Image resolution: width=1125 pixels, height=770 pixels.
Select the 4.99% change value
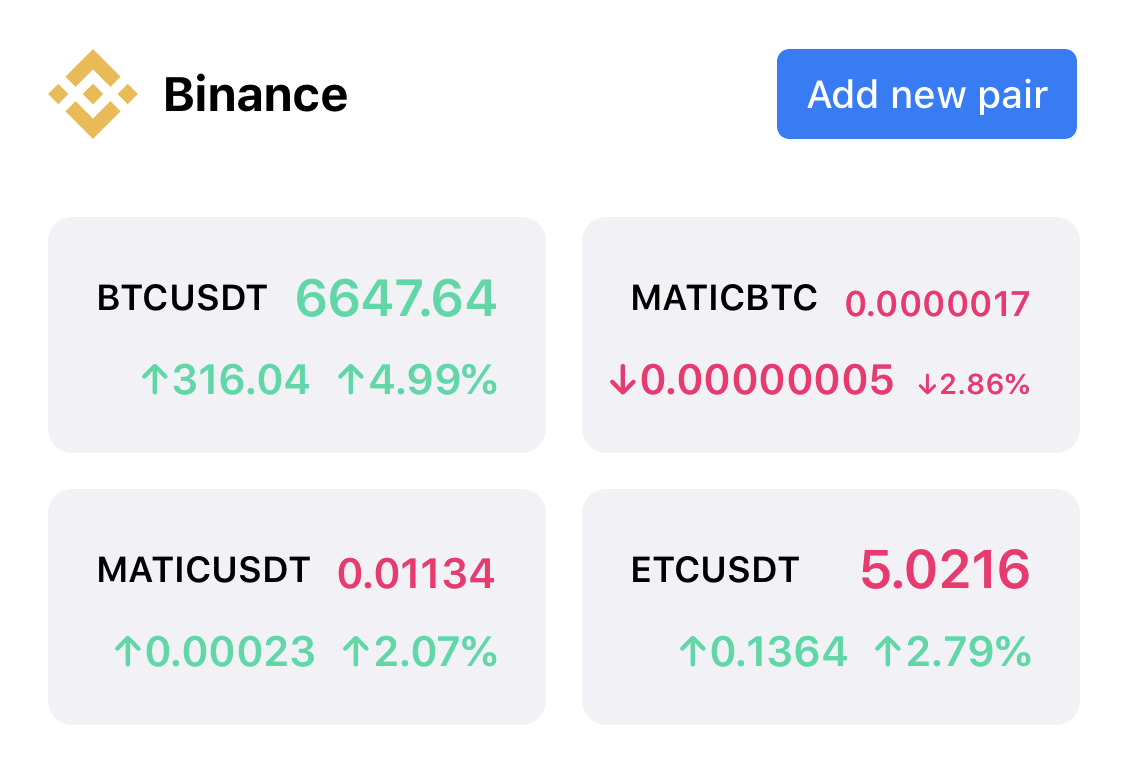433,379
